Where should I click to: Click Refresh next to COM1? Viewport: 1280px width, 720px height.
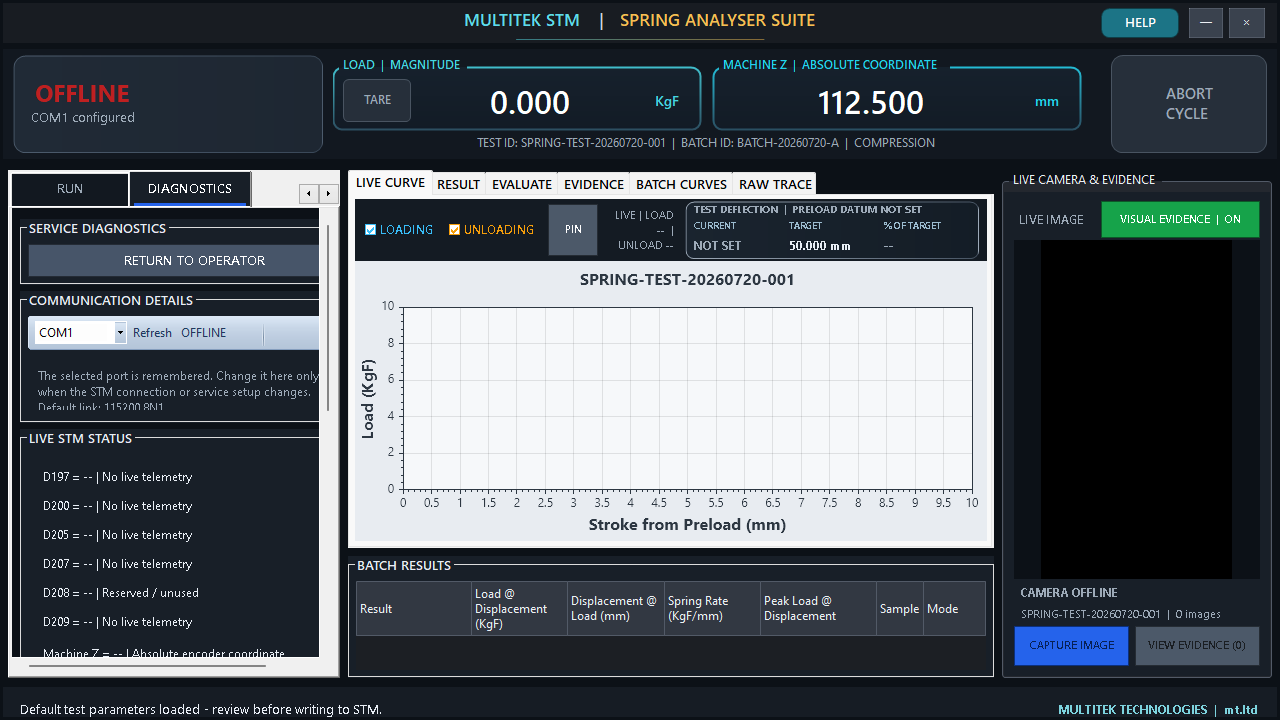click(x=152, y=333)
